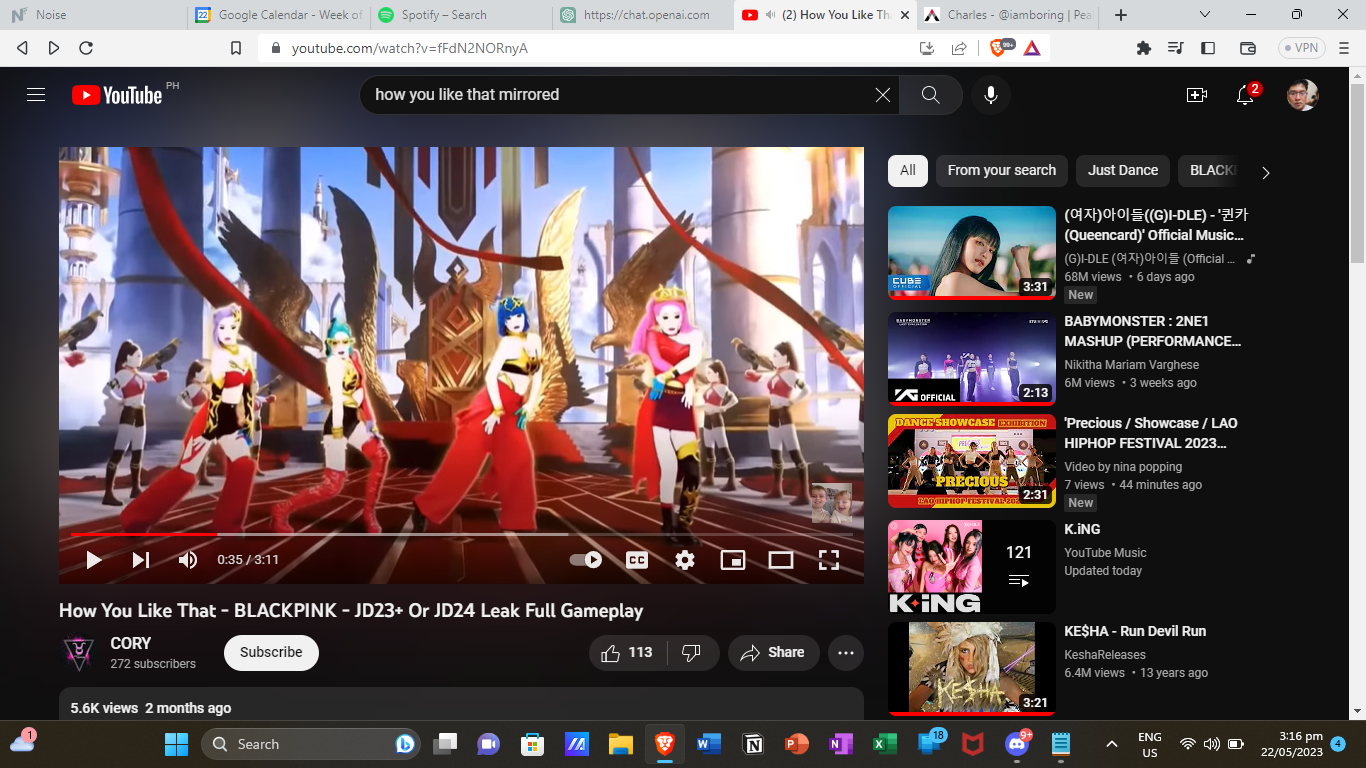Viewport: 1366px width, 768px height.
Task: Open more actions three-dot menu
Action: pos(846,653)
